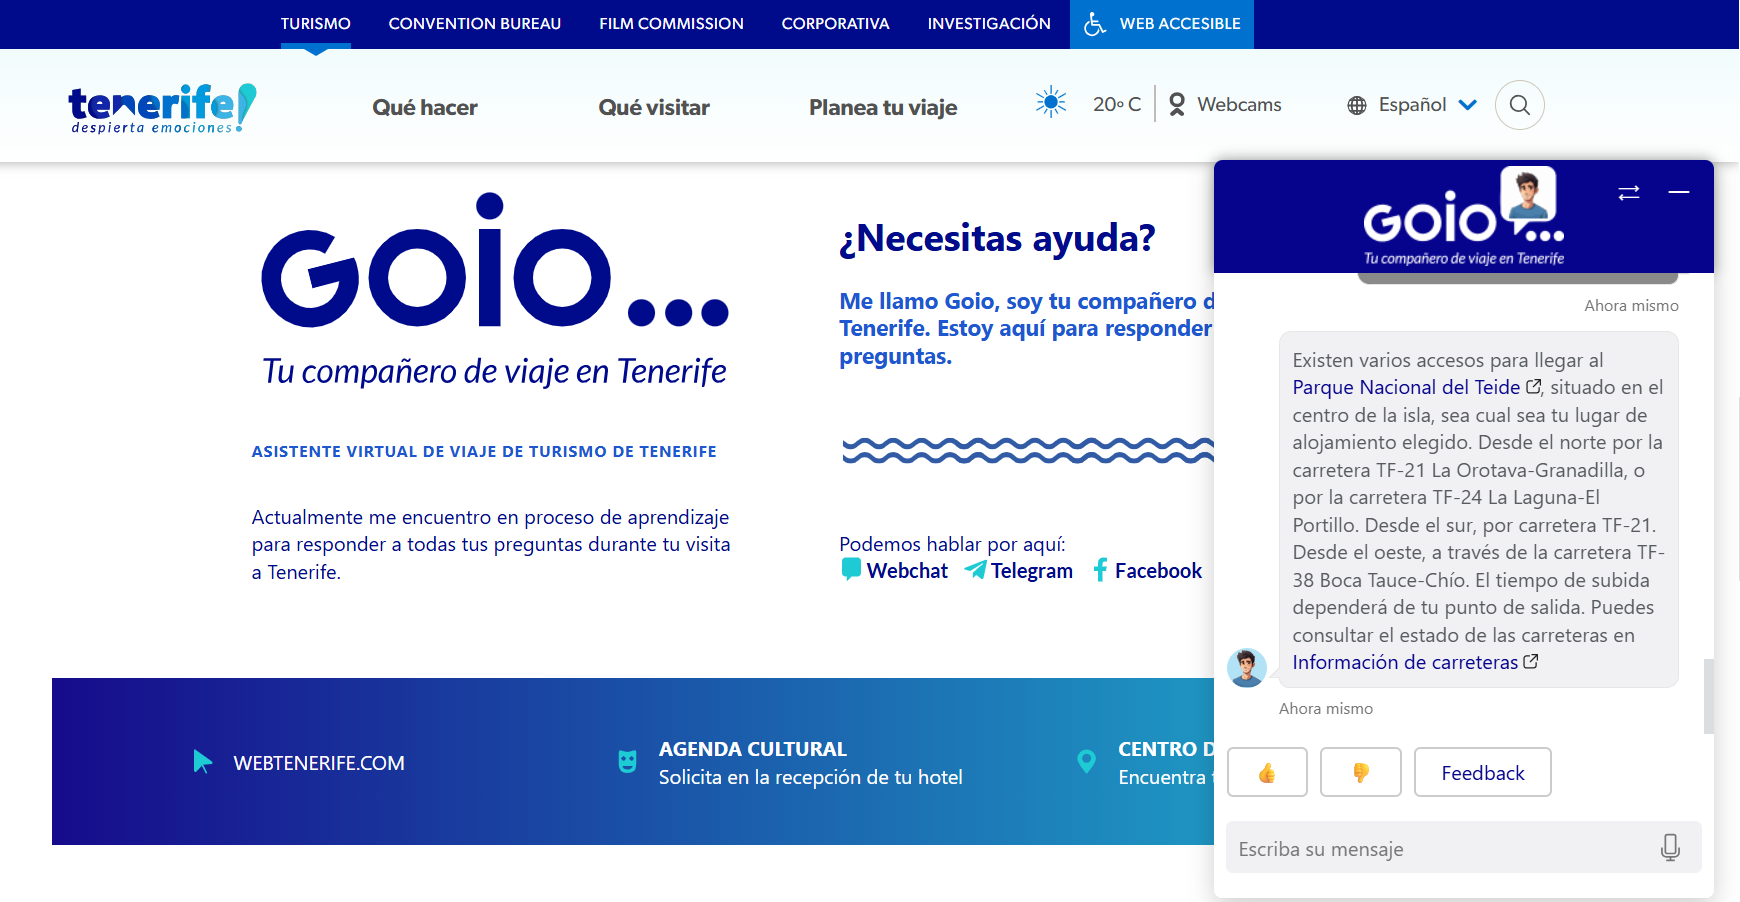Viewport: 1740px width, 902px height.
Task: Click the chat swap arrows icon
Action: (1628, 192)
